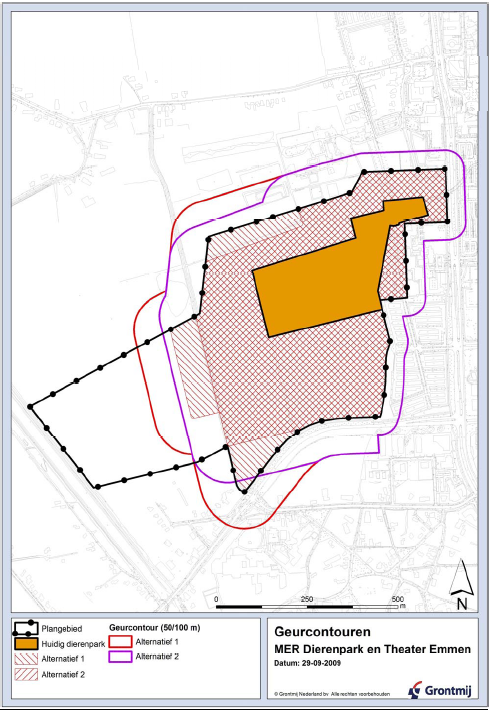This screenshot has height=710, width=491.
Task: Click the 250 label on scale bar
Action: [307, 599]
